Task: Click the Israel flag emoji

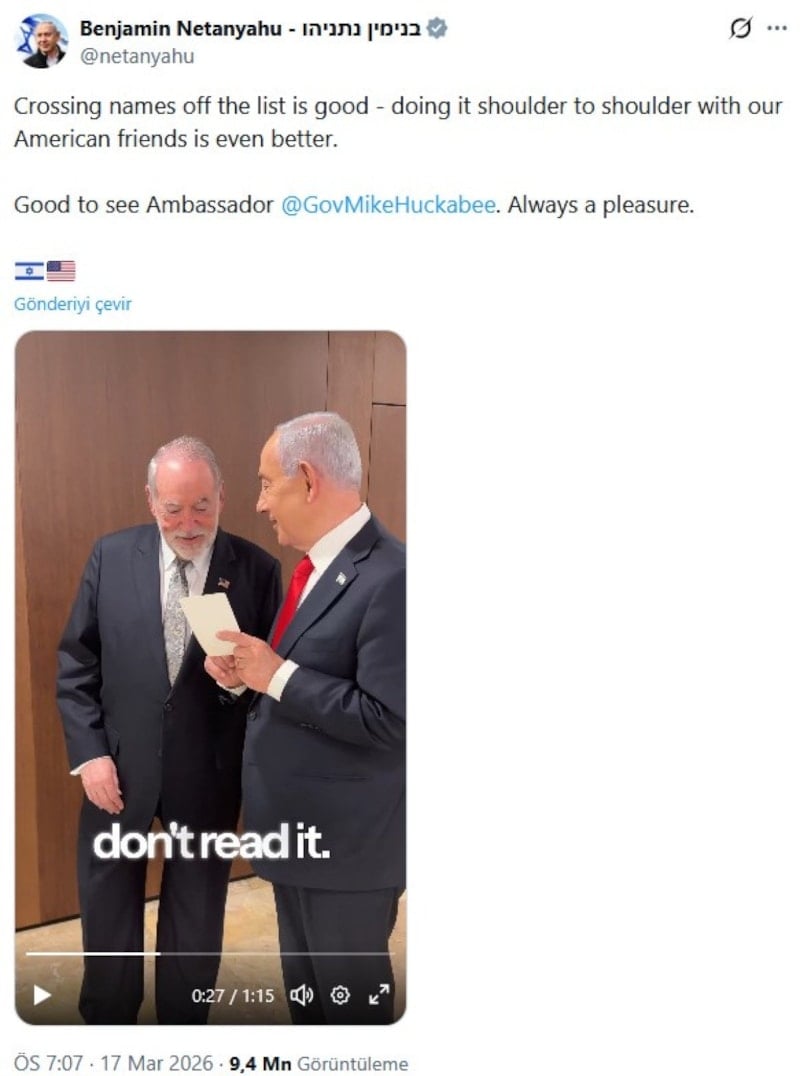Action: coord(30,271)
